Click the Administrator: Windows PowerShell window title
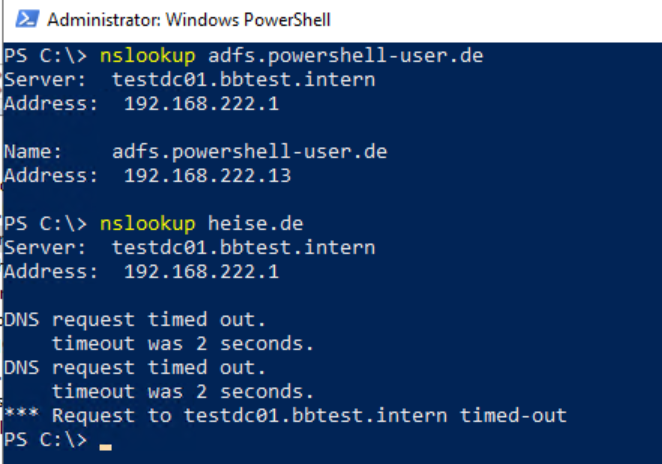 [189, 20]
